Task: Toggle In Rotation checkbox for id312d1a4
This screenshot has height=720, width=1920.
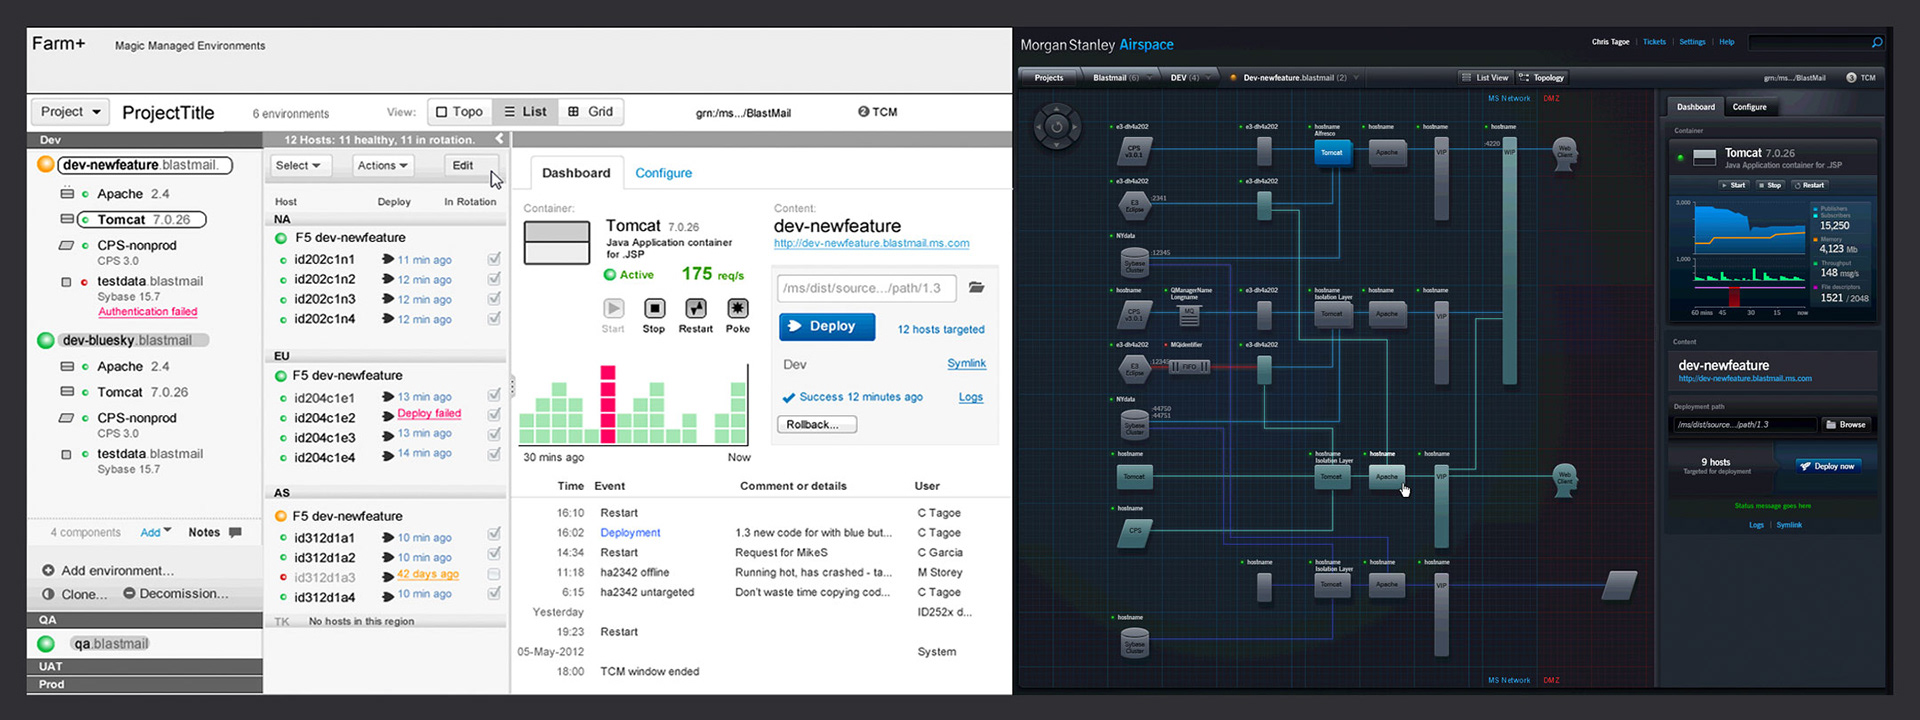Action: point(494,593)
